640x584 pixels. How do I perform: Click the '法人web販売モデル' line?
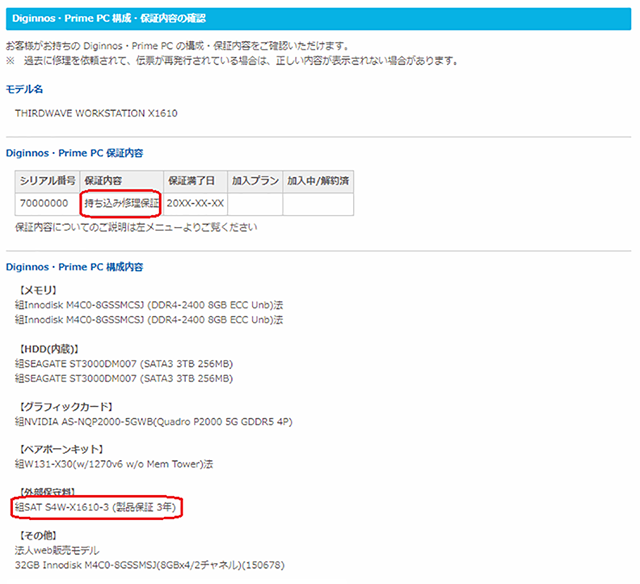(57, 551)
